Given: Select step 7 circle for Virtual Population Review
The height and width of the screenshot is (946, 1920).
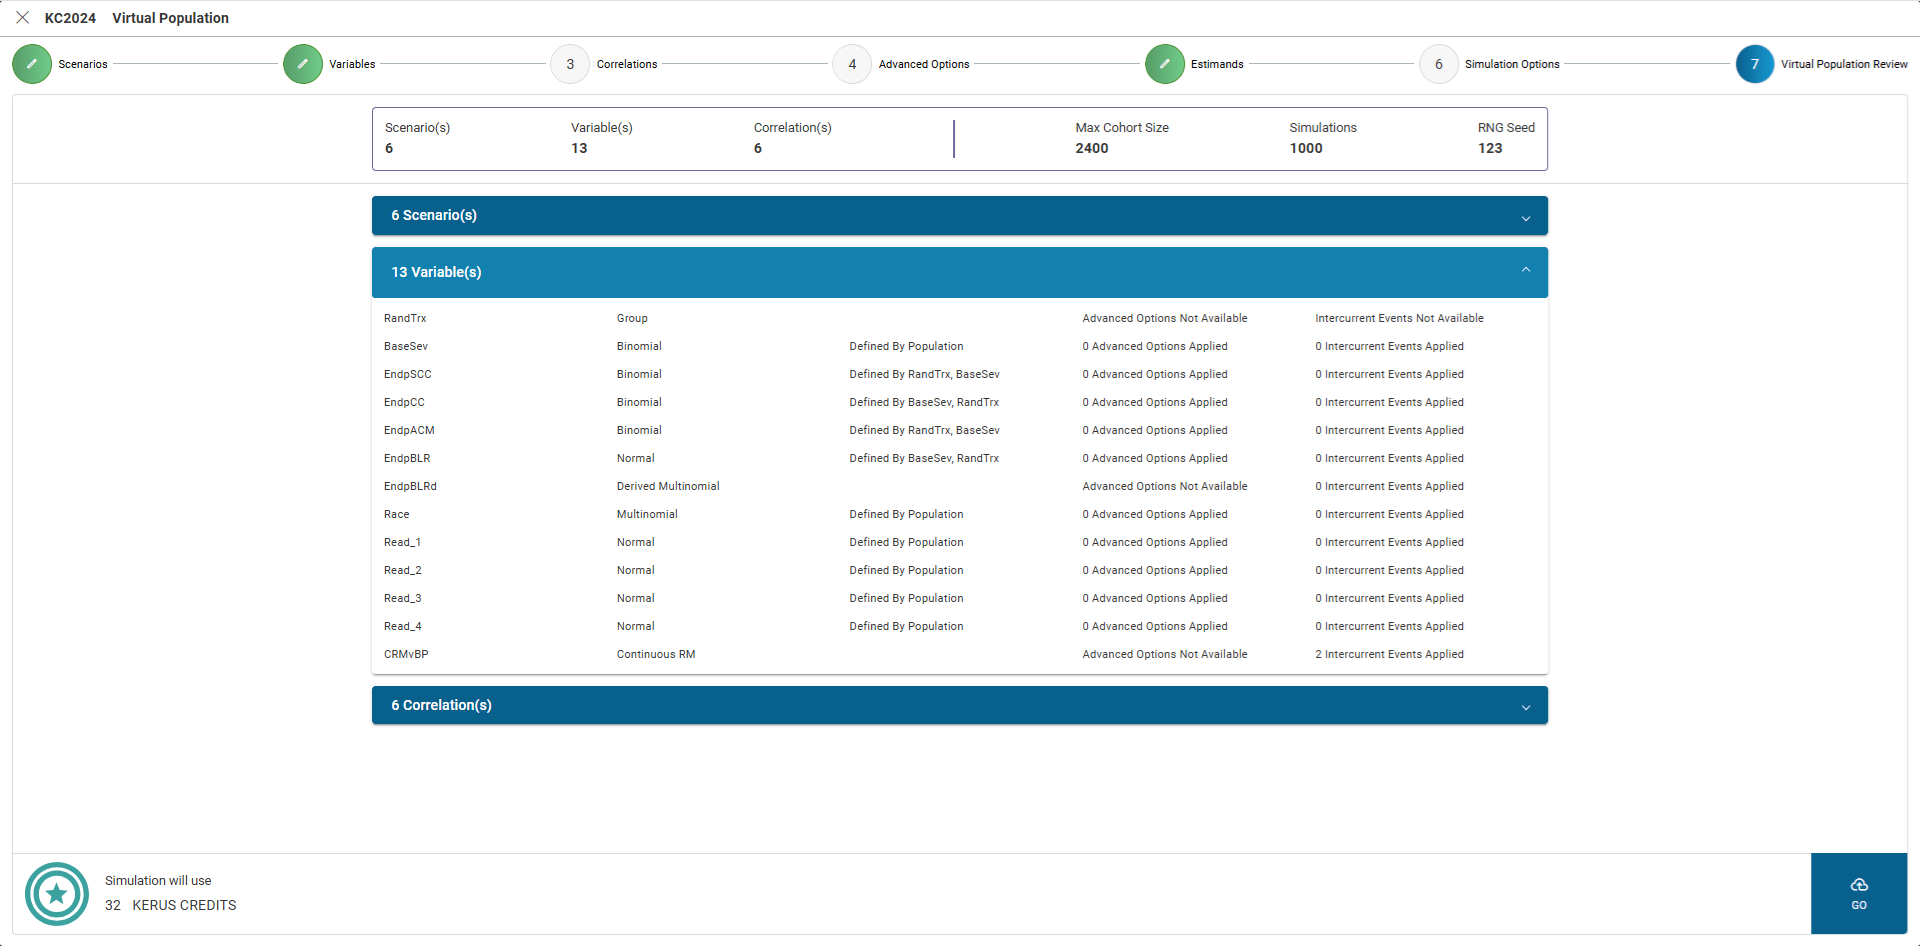Looking at the screenshot, I should click(x=1755, y=64).
